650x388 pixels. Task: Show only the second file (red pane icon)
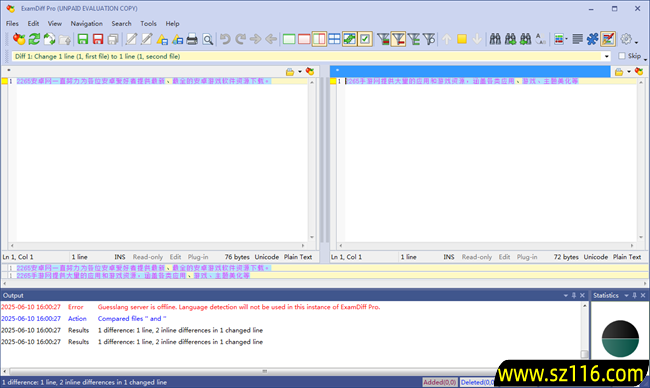tap(304, 39)
